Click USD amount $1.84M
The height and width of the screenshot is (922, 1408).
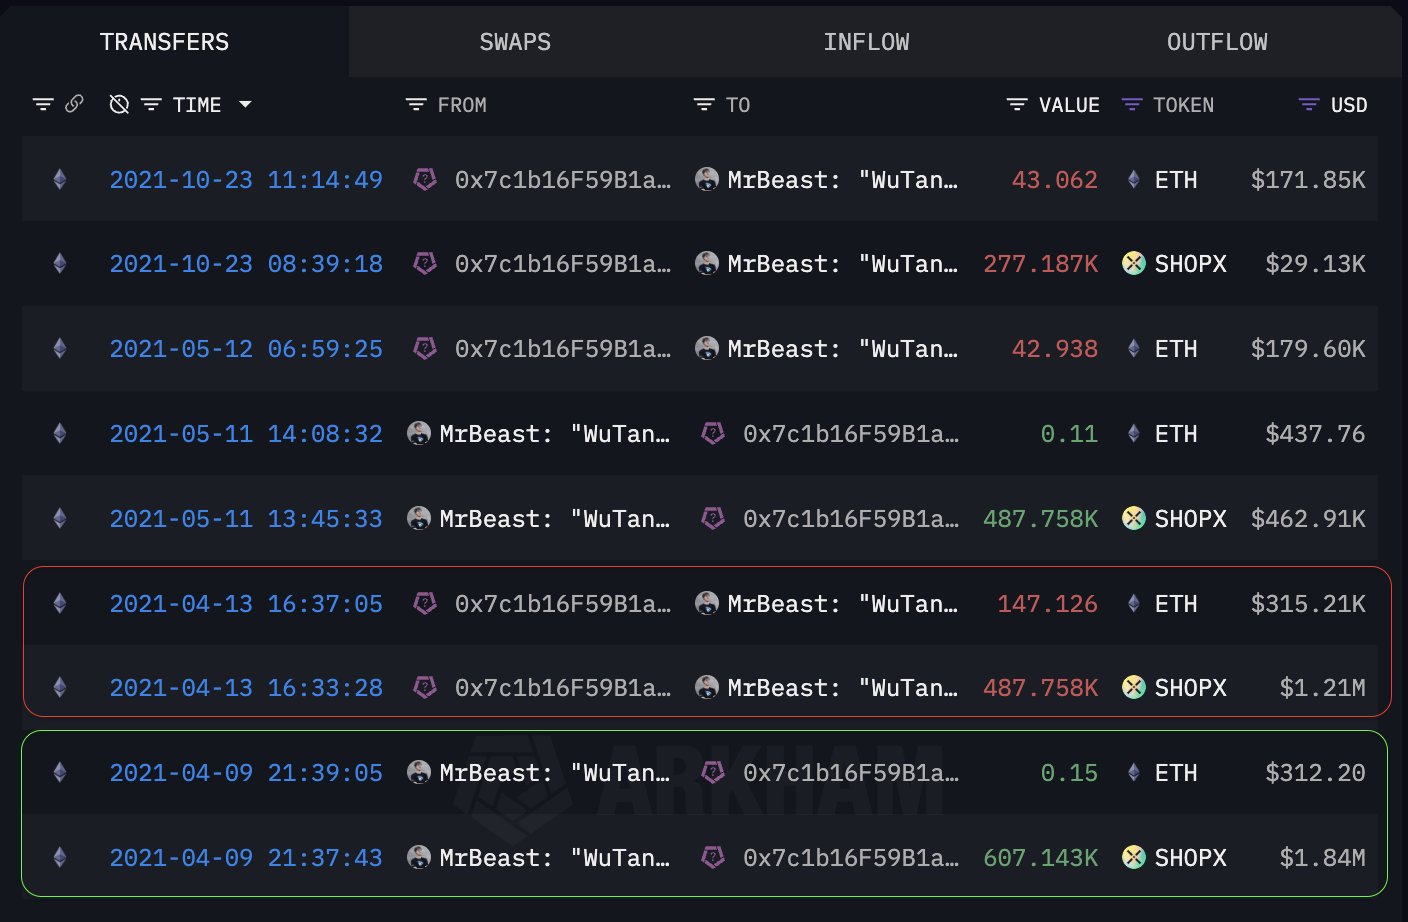[x=1322, y=858]
